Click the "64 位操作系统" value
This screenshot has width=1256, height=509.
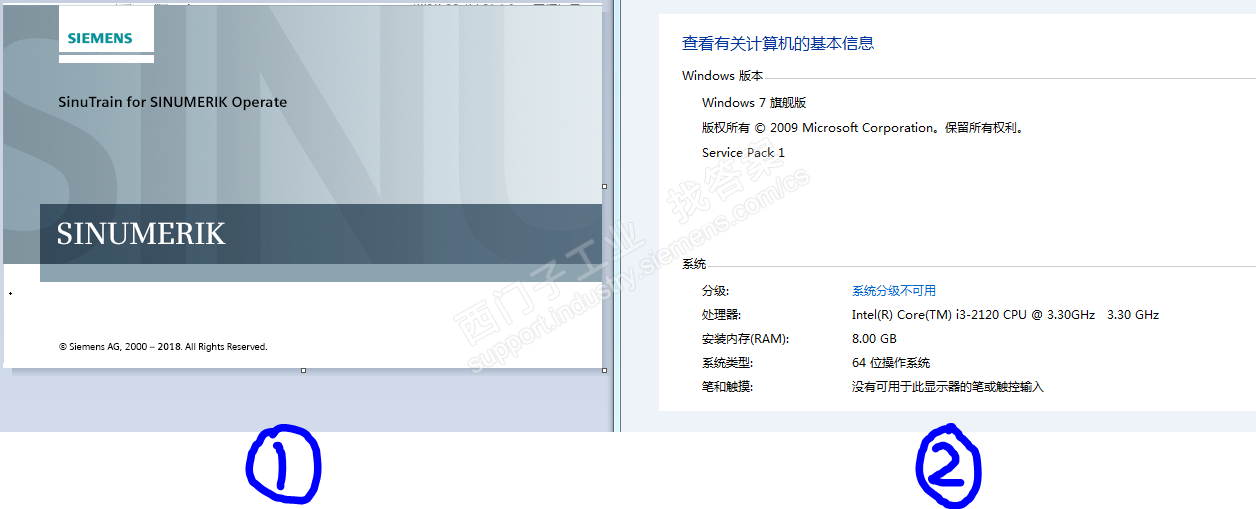point(891,363)
